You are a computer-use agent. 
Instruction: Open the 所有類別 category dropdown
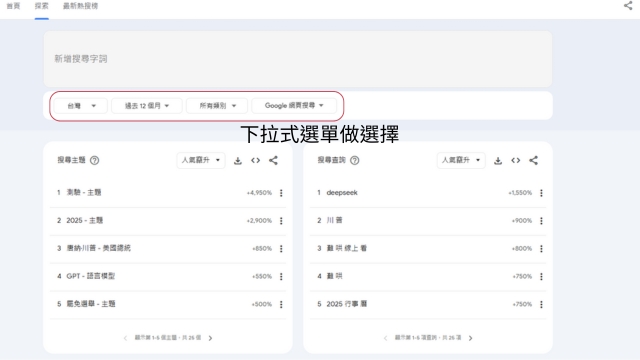(x=217, y=106)
